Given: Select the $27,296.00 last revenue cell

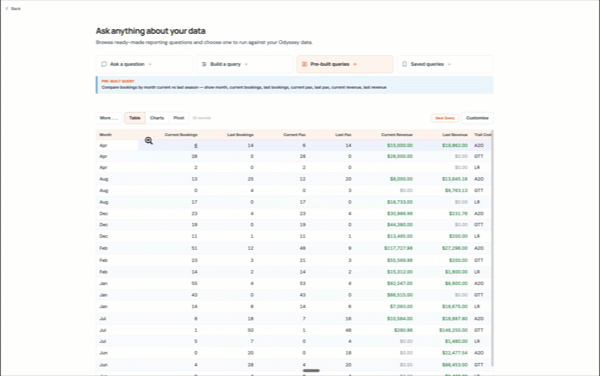Looking at the screenshot, I should coord(455,248).
